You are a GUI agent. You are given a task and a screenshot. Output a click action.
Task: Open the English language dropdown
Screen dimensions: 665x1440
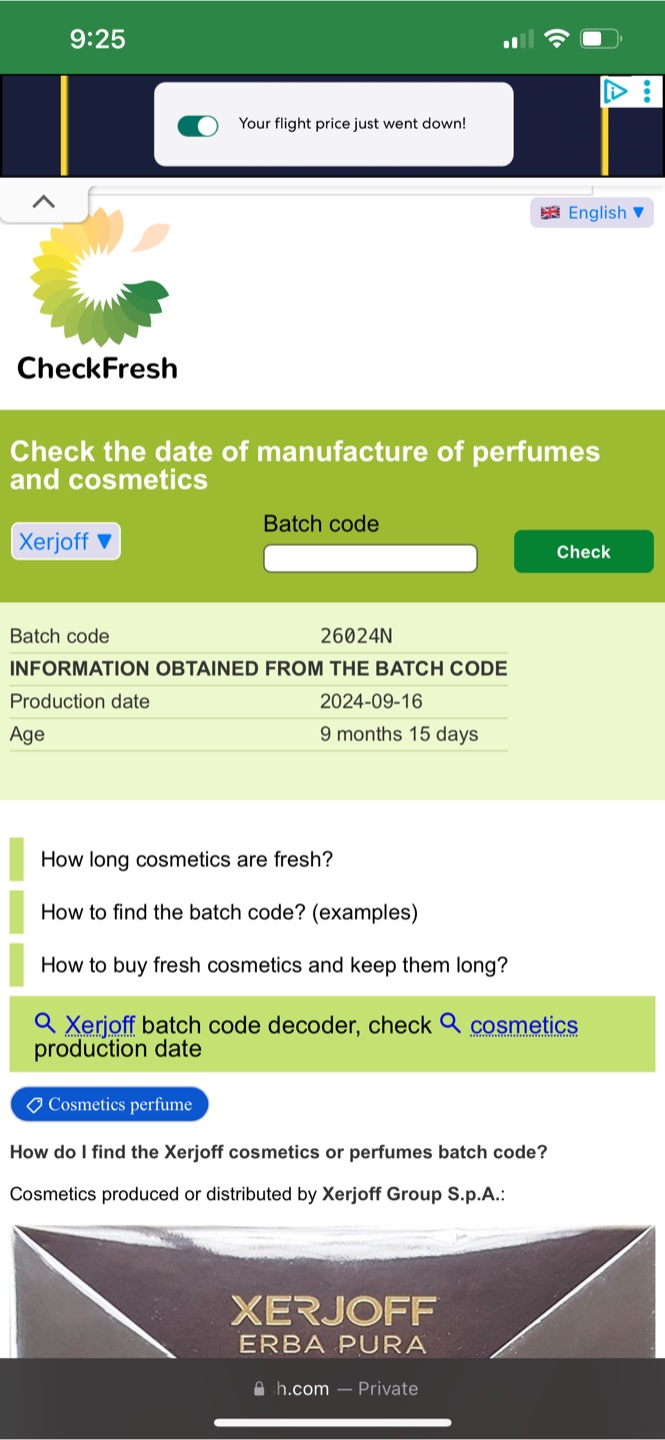[592, 213]
